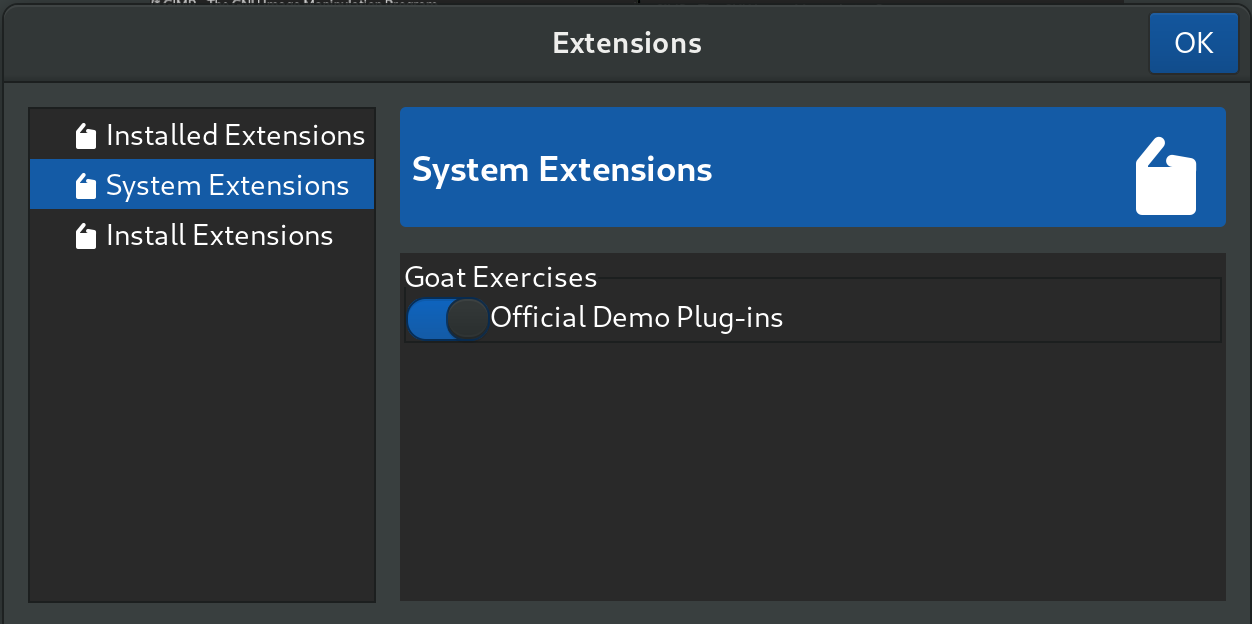Disable the Official Demo Plug-ins extension
Viewport: 1252px width, 624px height.
tap(446, 318)
